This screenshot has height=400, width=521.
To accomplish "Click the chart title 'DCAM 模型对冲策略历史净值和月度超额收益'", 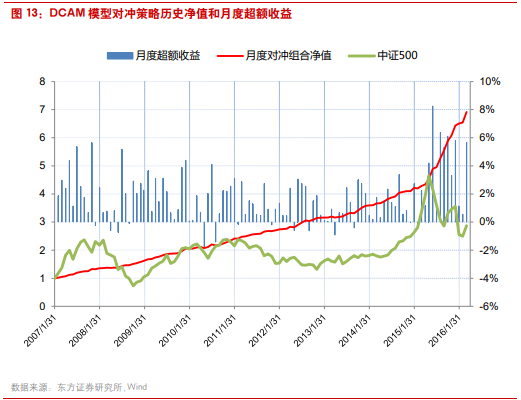I will (171, 14).
